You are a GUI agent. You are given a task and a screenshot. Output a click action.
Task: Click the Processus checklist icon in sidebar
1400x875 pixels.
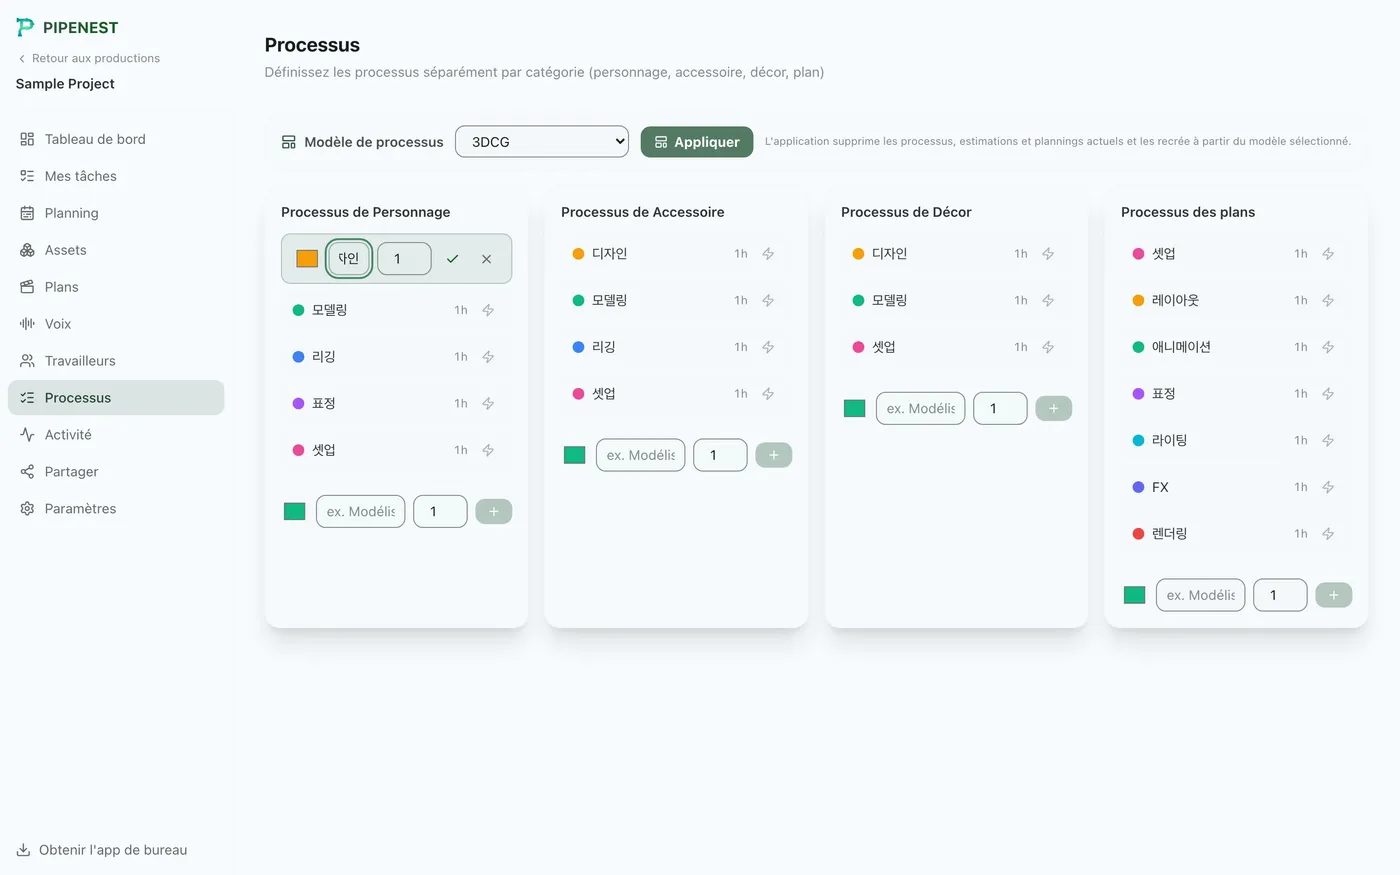(27, 398)
